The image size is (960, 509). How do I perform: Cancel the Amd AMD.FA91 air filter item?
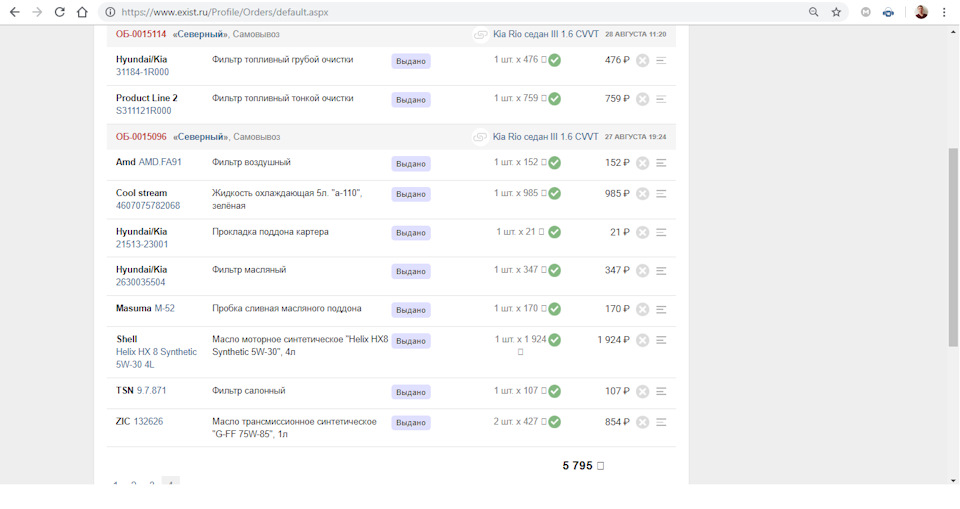pos(642,163)
